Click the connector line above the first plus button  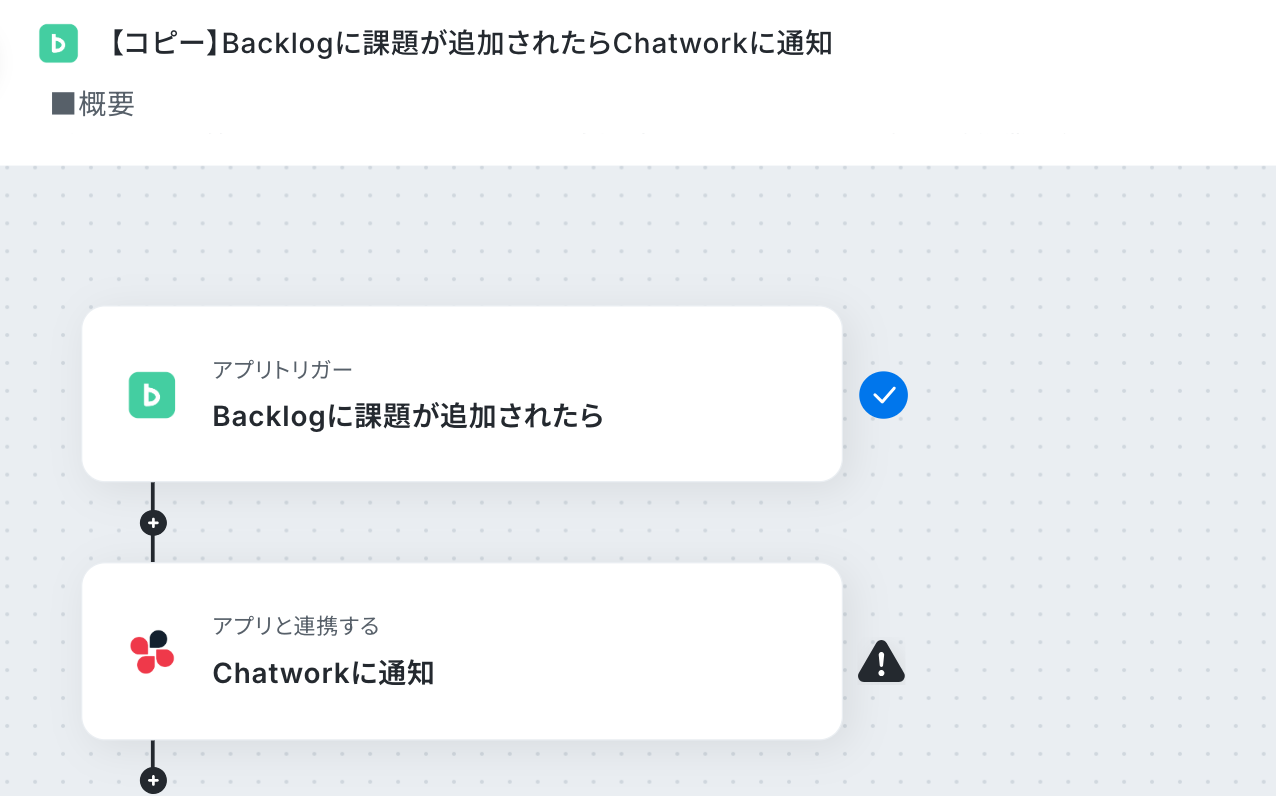tap(153, 496)
